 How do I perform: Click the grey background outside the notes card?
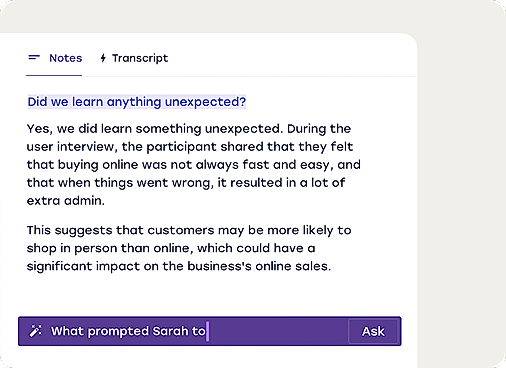point(462,183)
